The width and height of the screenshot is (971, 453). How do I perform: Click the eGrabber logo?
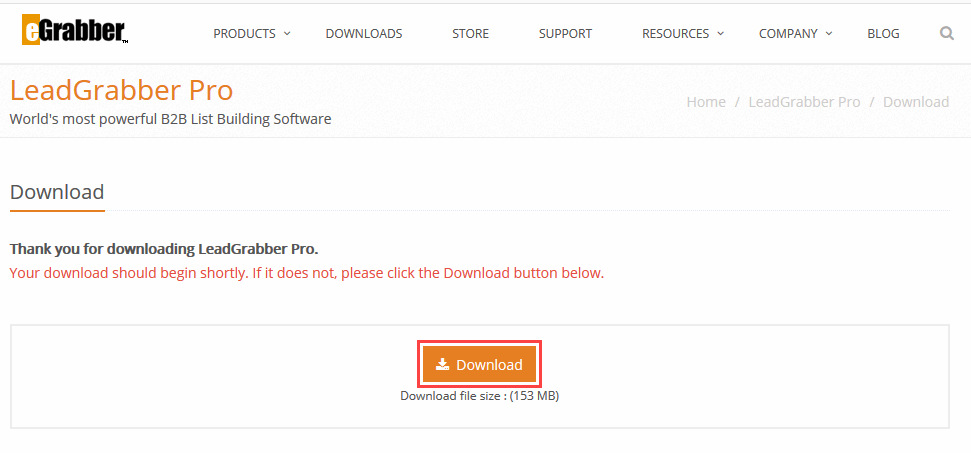pos(75,30)
